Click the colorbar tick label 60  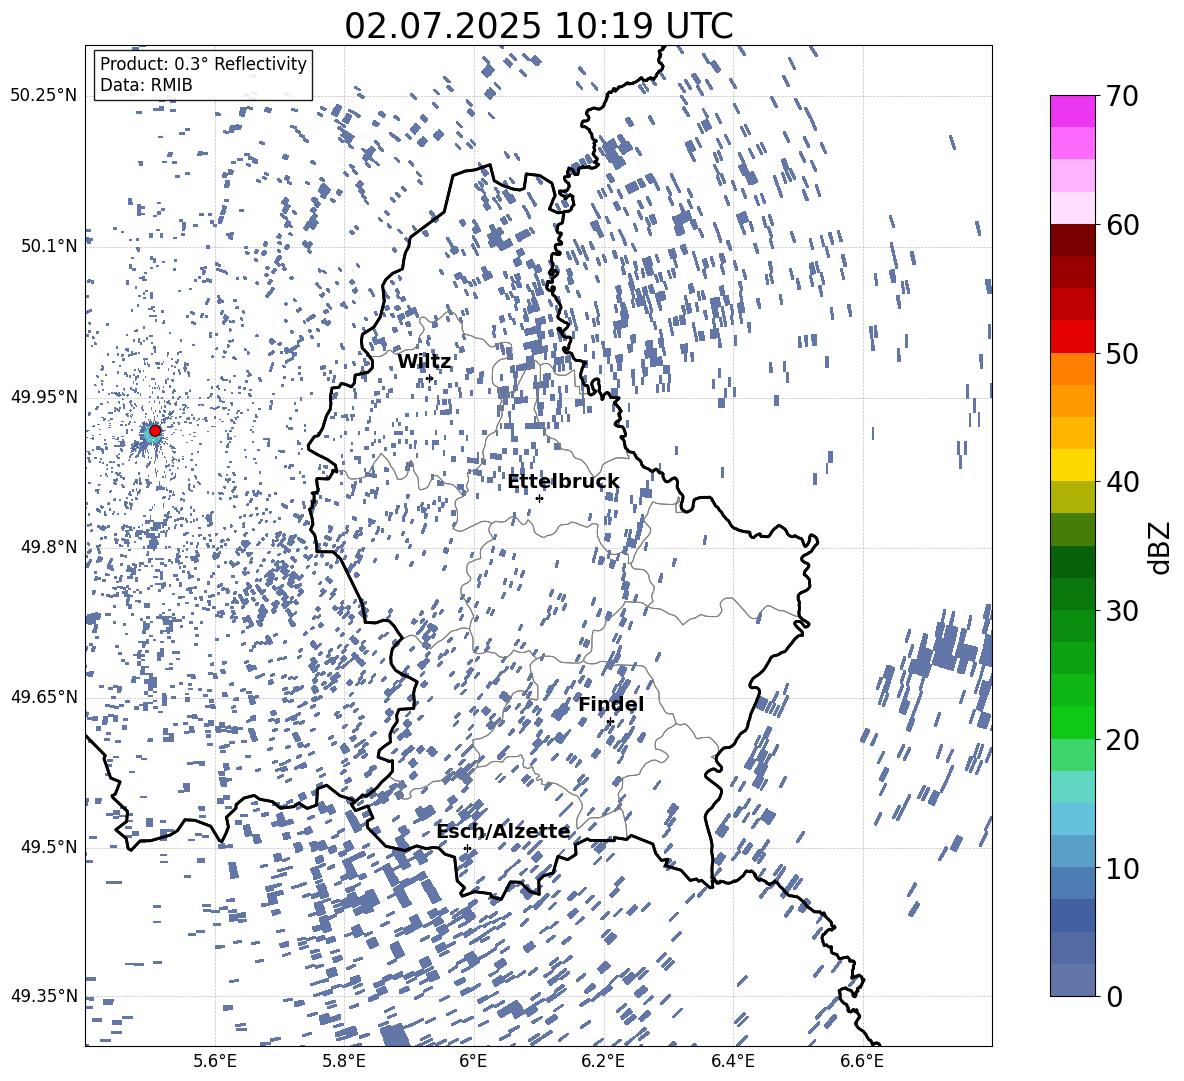click(1121, 225)
